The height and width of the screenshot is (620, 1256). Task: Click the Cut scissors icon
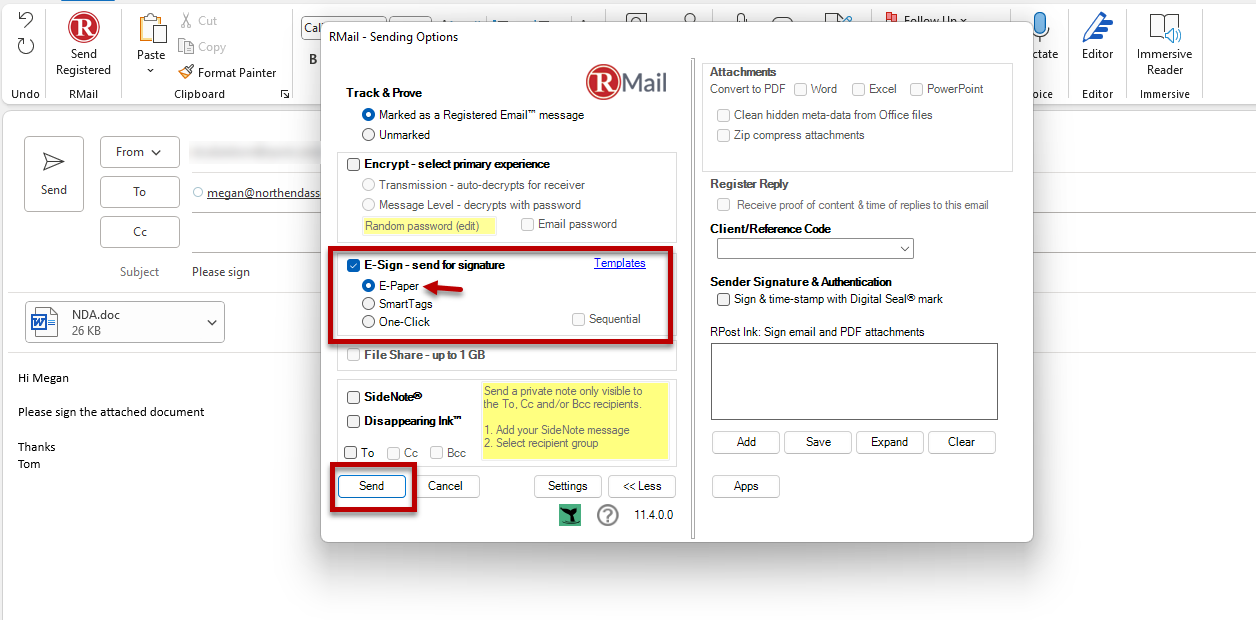[x=186, y=20]
